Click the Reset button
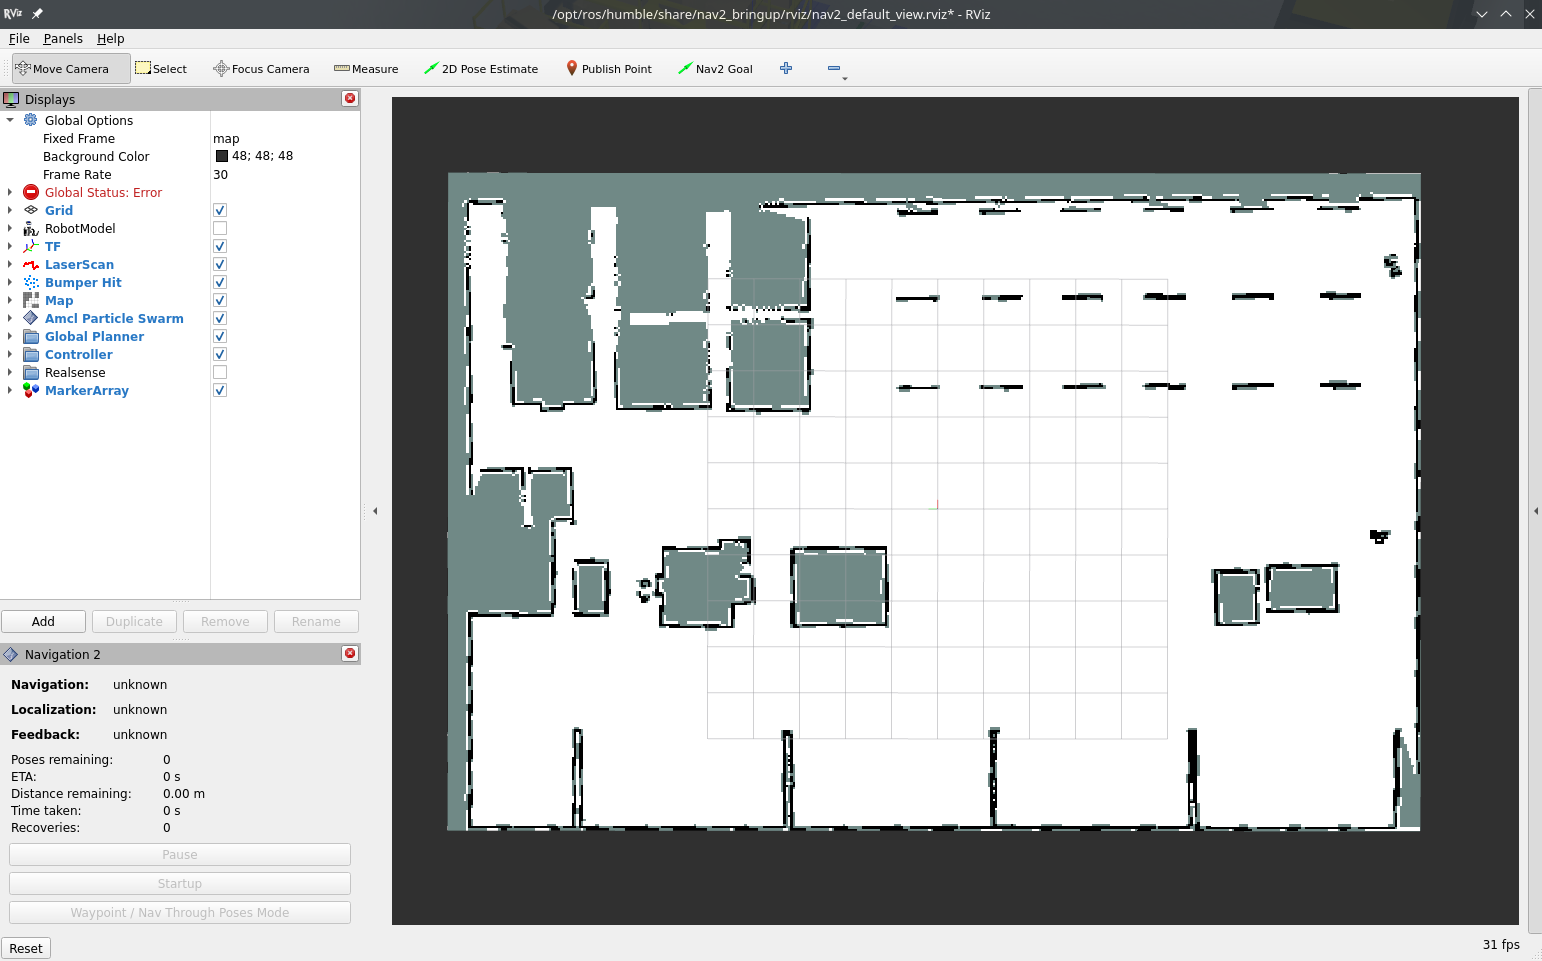This screenshot has width=1542, height=961. pyautogui.click(x=26, y=948)
